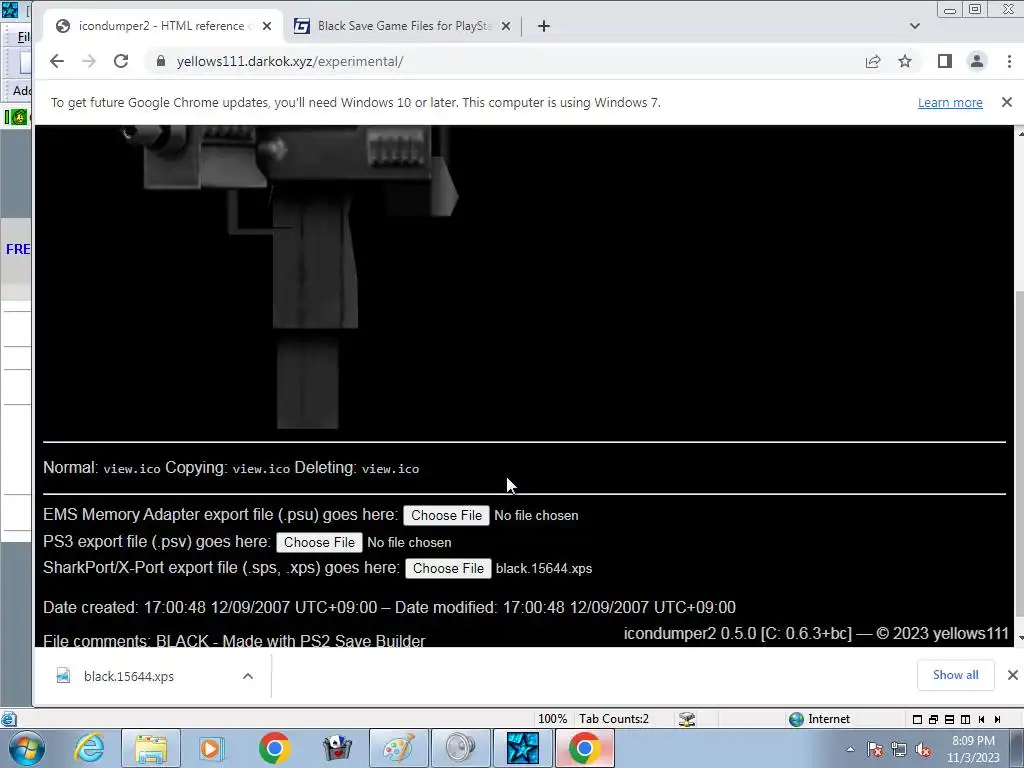Close the Black Save Game Files tab

[x=505, y=26]
